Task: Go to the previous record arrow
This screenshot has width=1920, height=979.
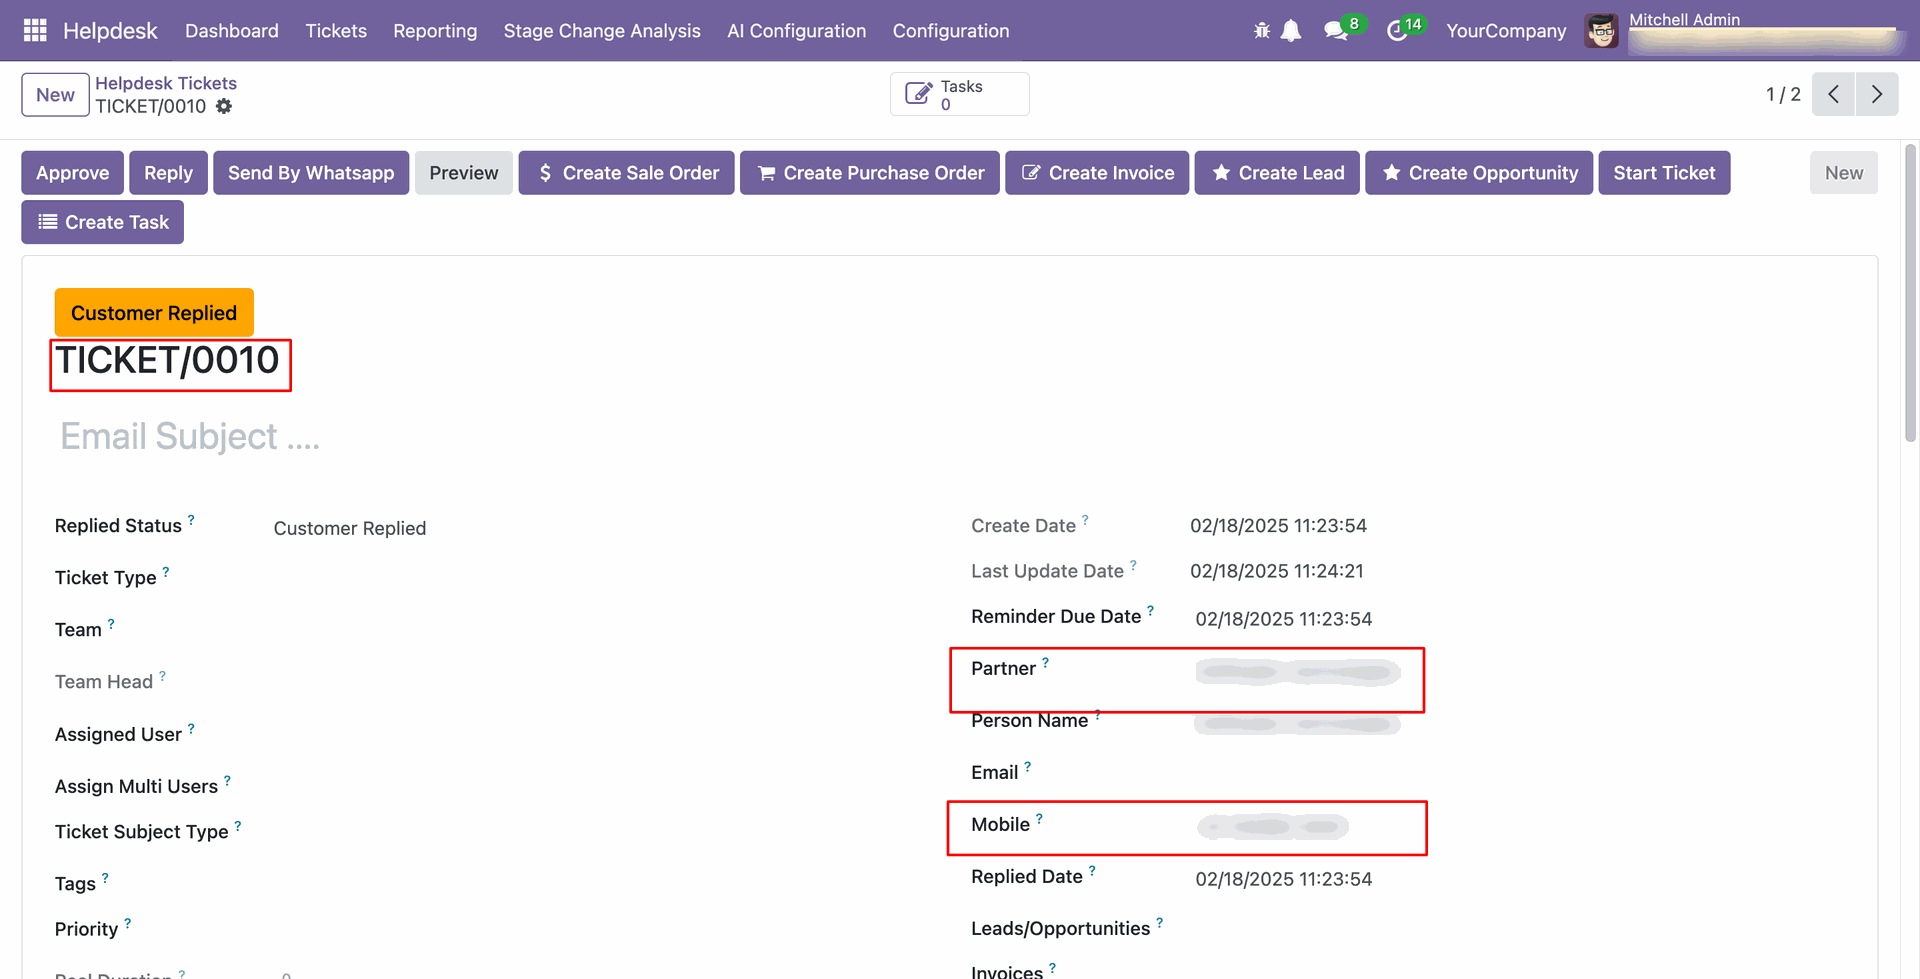Action: (1833, 94)
